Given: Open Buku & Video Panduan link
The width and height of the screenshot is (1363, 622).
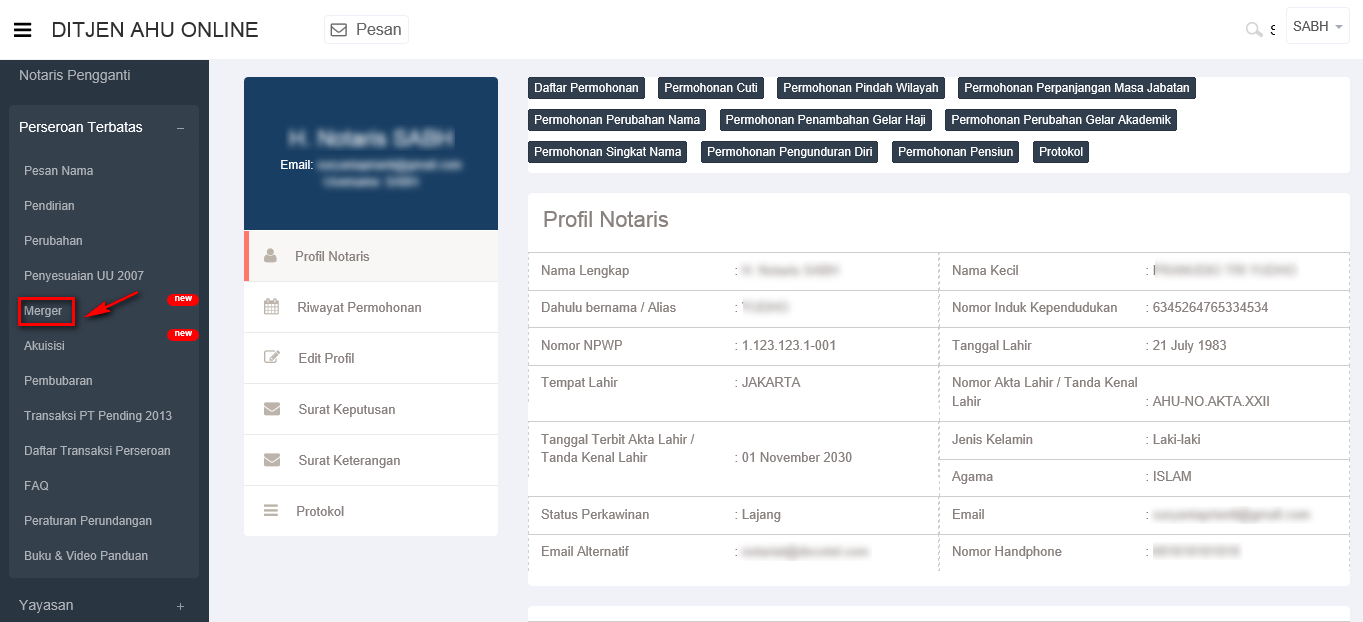Looking at the screenshot, I should point(86,556).
